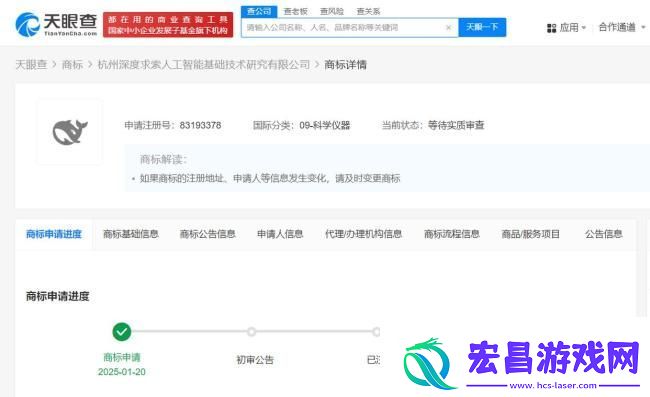Image resolution: width=650 pixels, height=397 pixels.
Task: Click the 商标详情 breadcrumb text
Action: click(x=345, y=65)
